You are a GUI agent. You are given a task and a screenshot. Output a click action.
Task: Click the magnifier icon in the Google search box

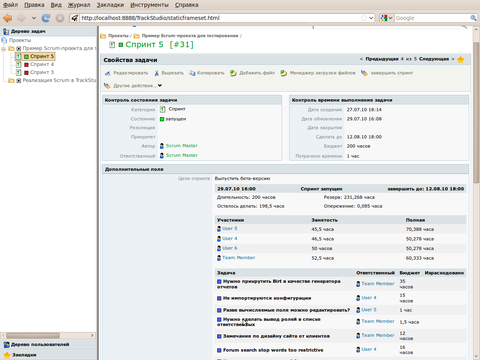point(473,18)
